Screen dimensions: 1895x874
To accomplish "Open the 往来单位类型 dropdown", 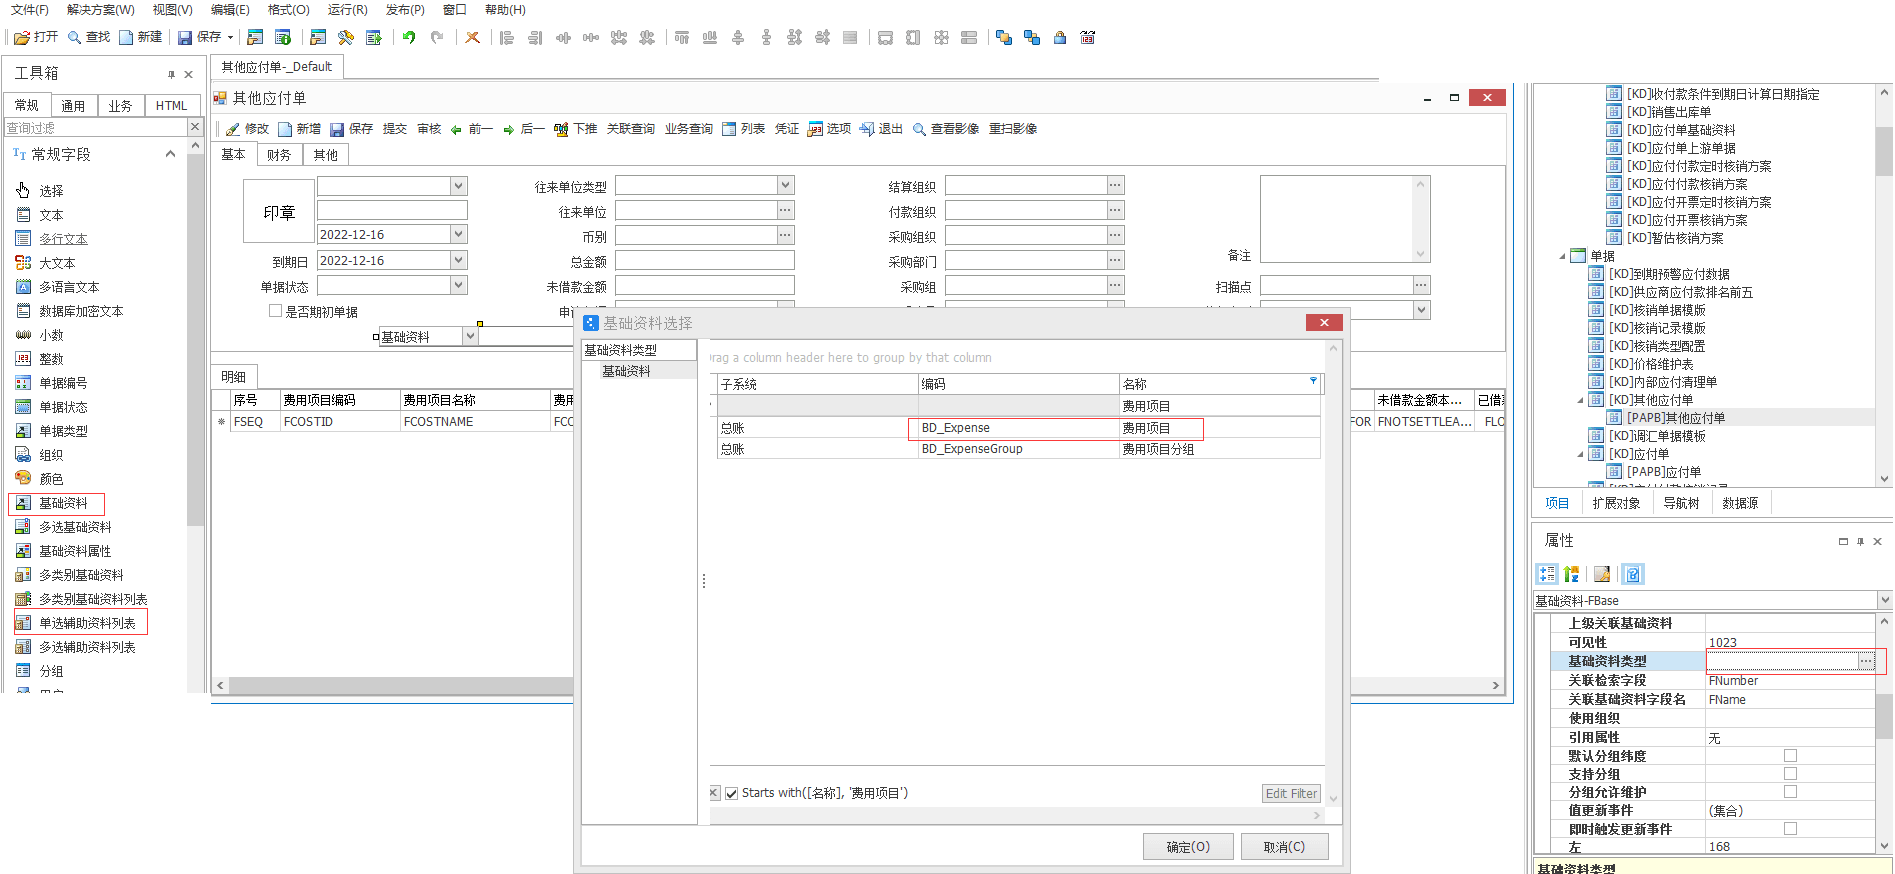I will tap(786, 185).
